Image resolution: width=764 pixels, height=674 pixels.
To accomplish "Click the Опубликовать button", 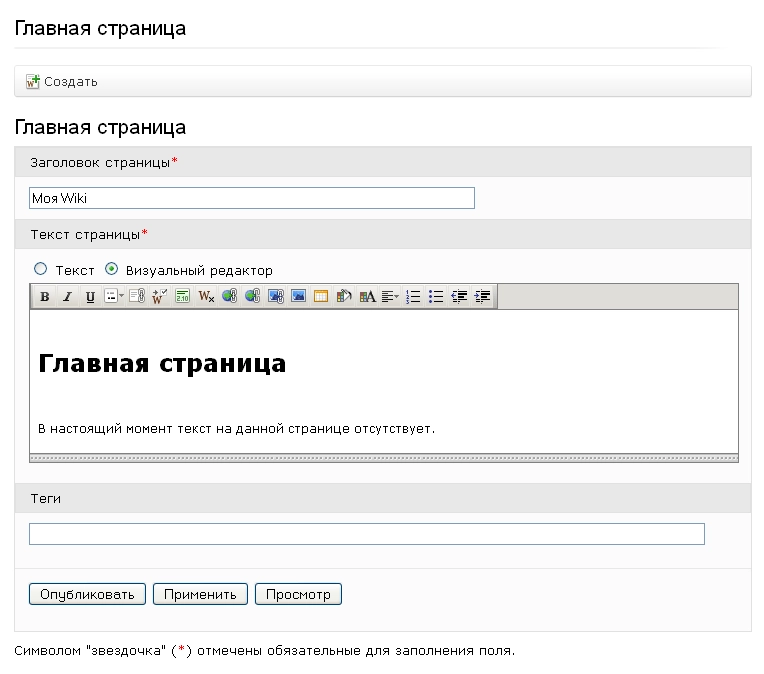I will 87,594.
